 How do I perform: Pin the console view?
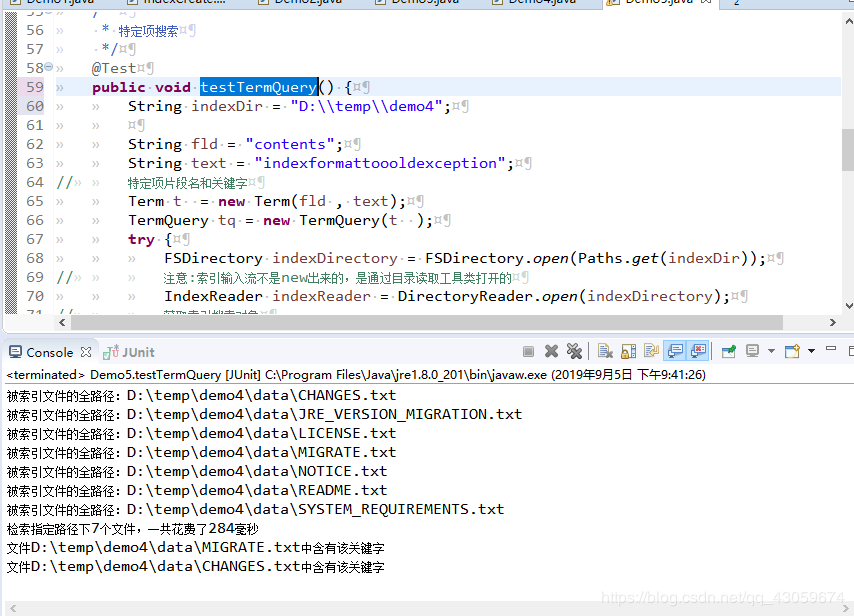(729, 351)
